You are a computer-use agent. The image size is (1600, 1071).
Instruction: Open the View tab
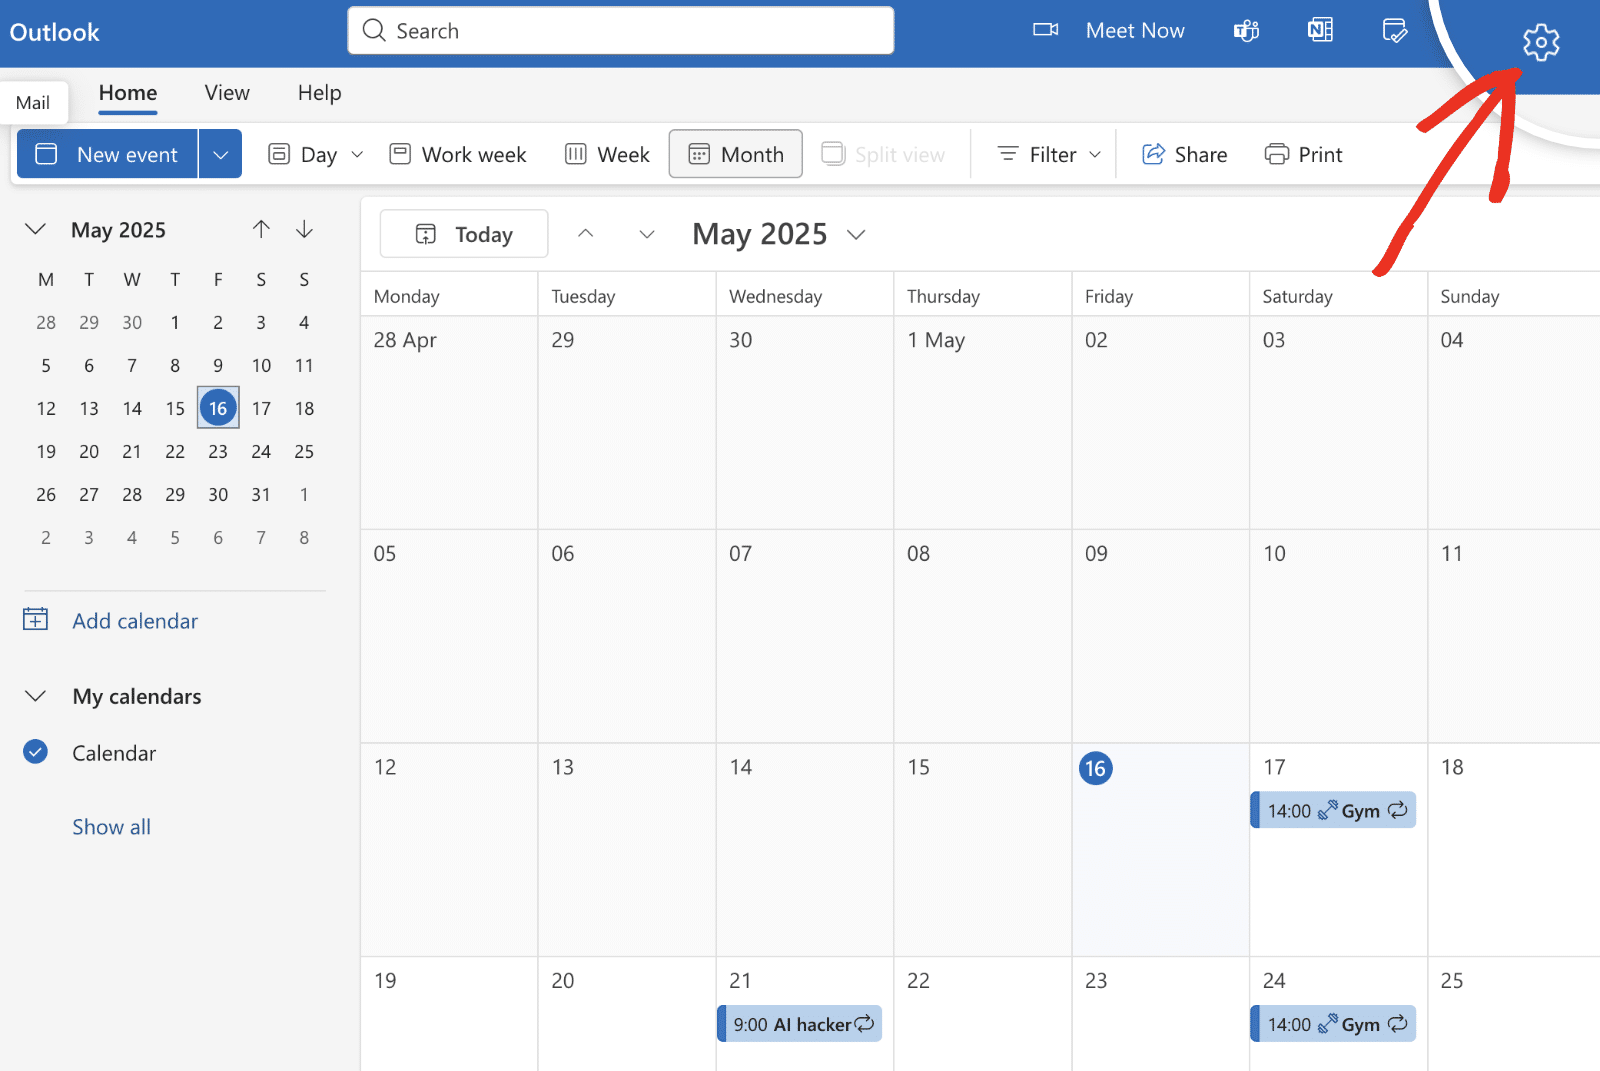point(227,93)
